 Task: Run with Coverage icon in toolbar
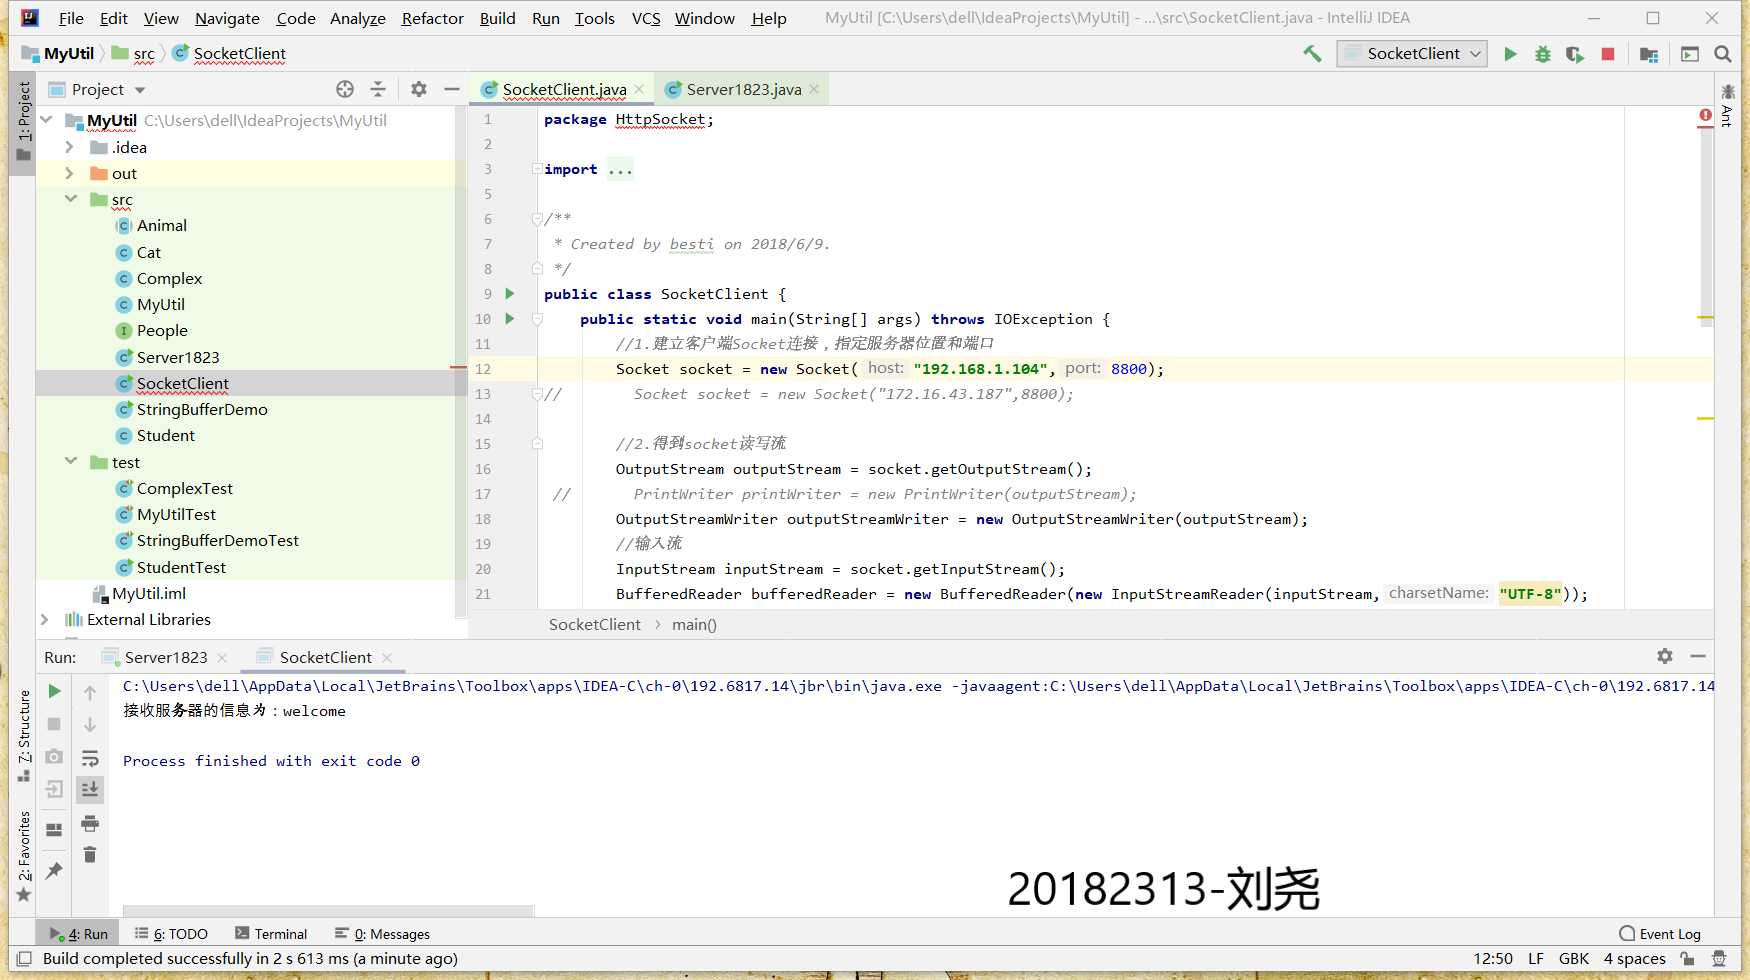(x=1575, y=54)
